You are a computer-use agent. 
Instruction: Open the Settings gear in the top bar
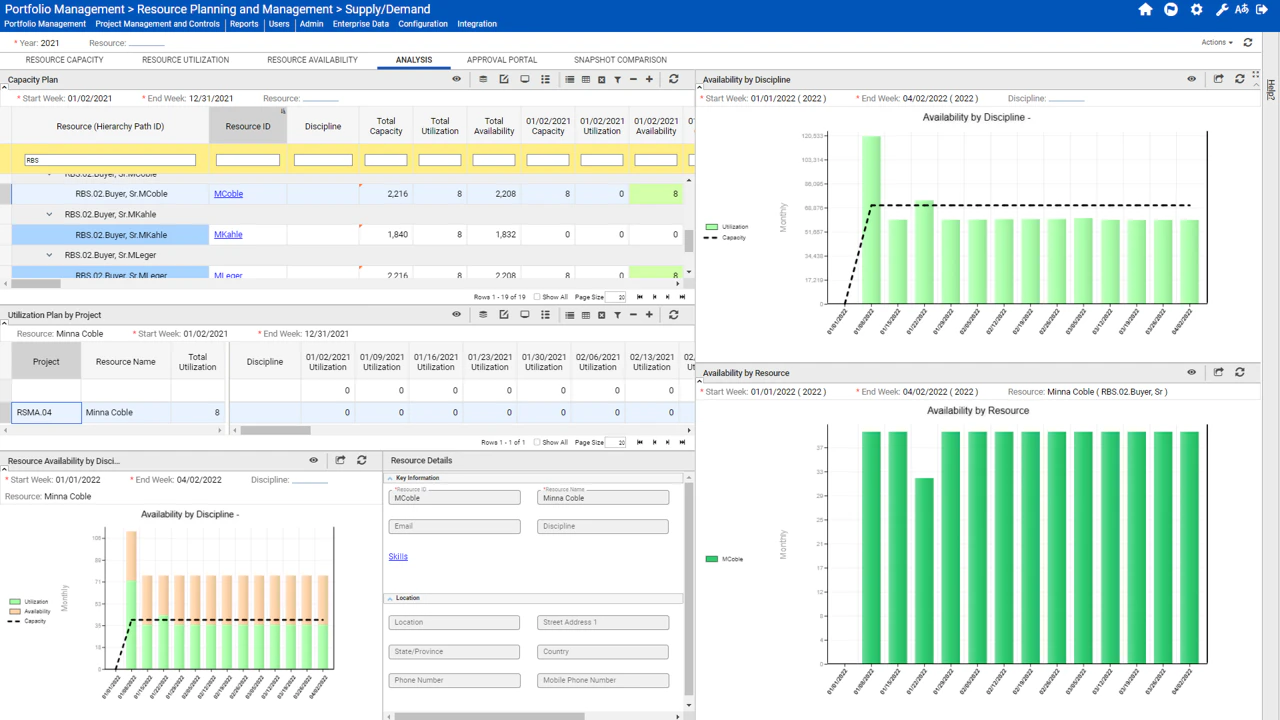1197,8
